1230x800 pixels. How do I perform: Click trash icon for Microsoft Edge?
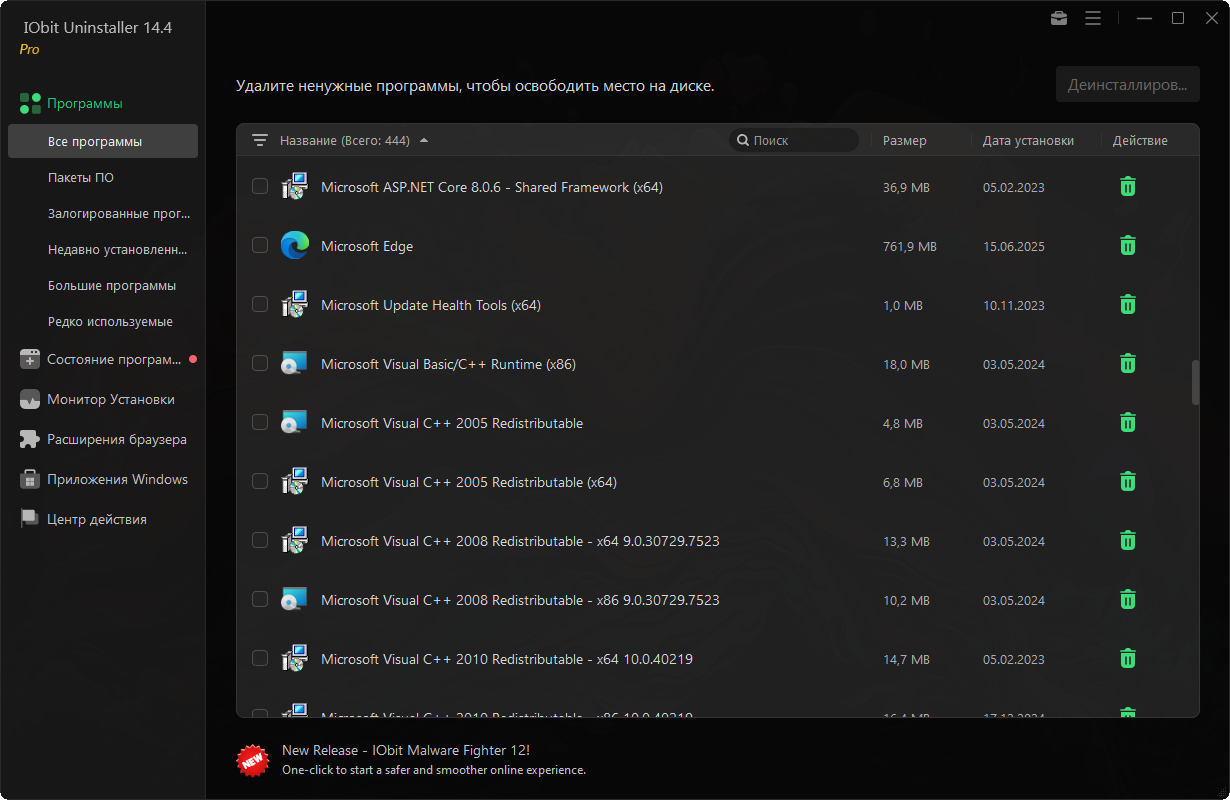[x=1127, y=245]
